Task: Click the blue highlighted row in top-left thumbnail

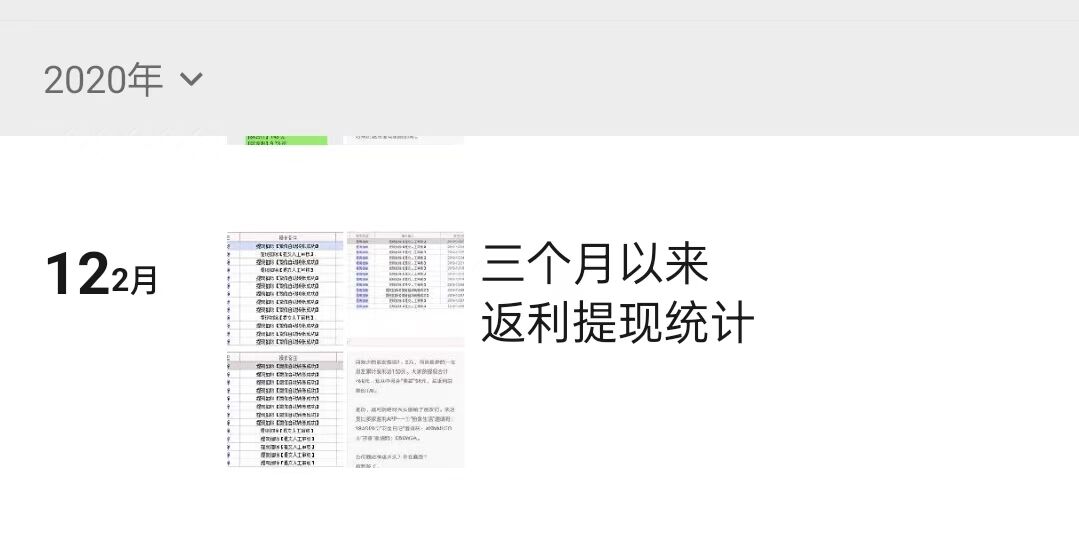Action: [287, 246]
